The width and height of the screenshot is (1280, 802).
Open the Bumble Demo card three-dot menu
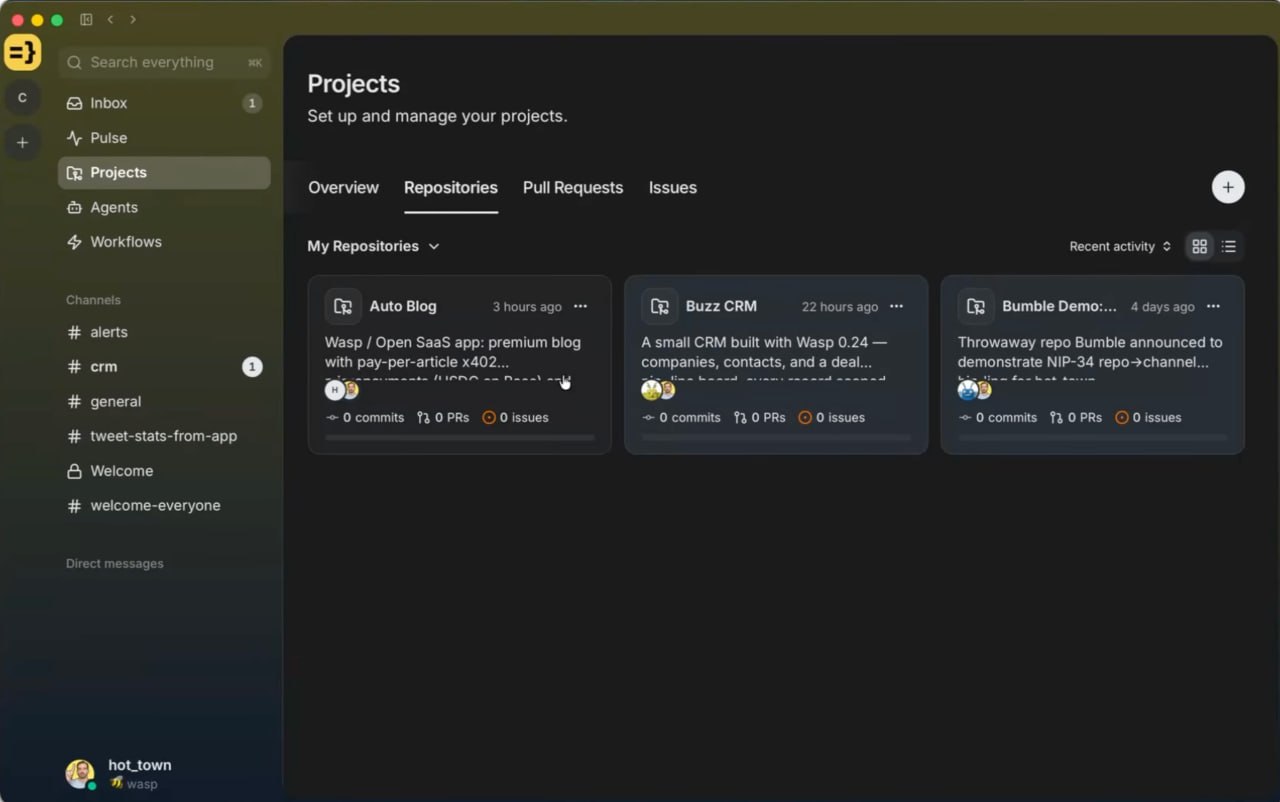1213,306
